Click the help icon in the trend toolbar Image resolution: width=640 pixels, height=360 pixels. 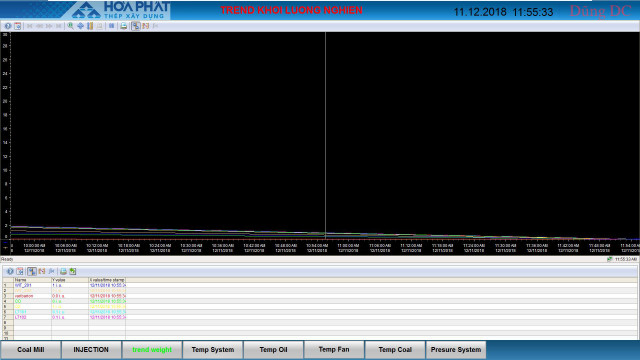tap(8, 26)
